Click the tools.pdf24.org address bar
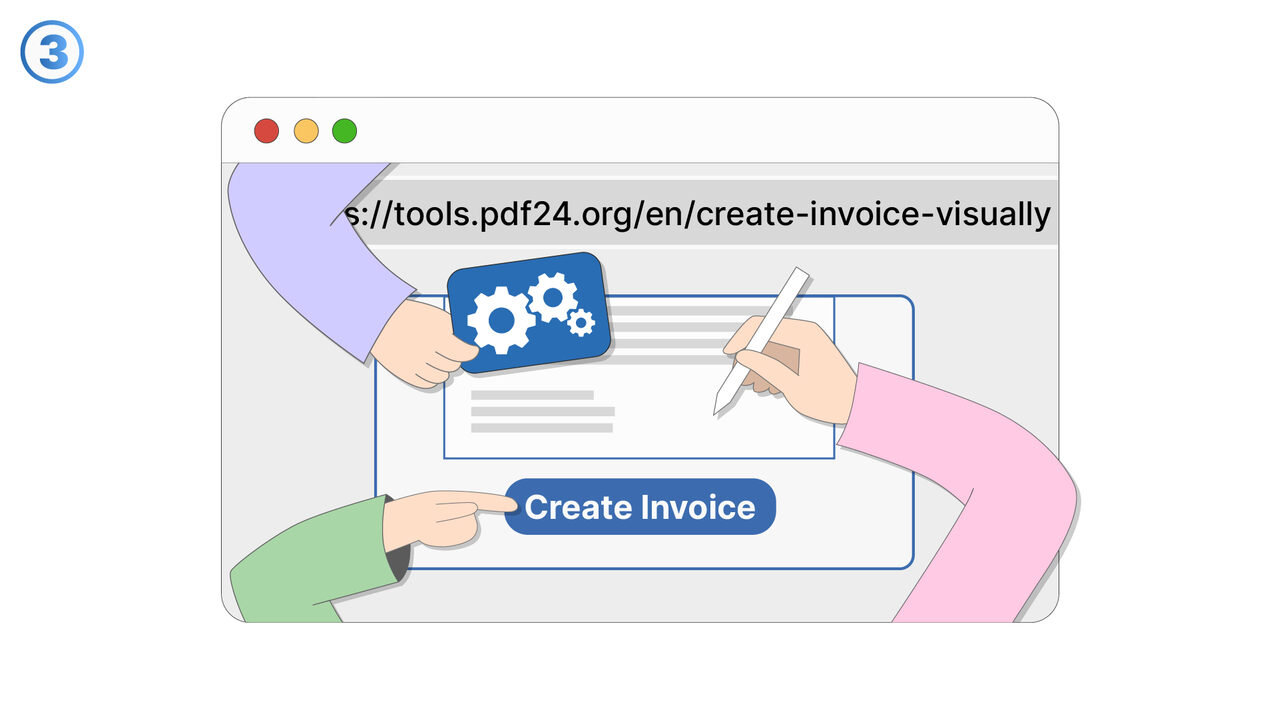 (697, 214)
